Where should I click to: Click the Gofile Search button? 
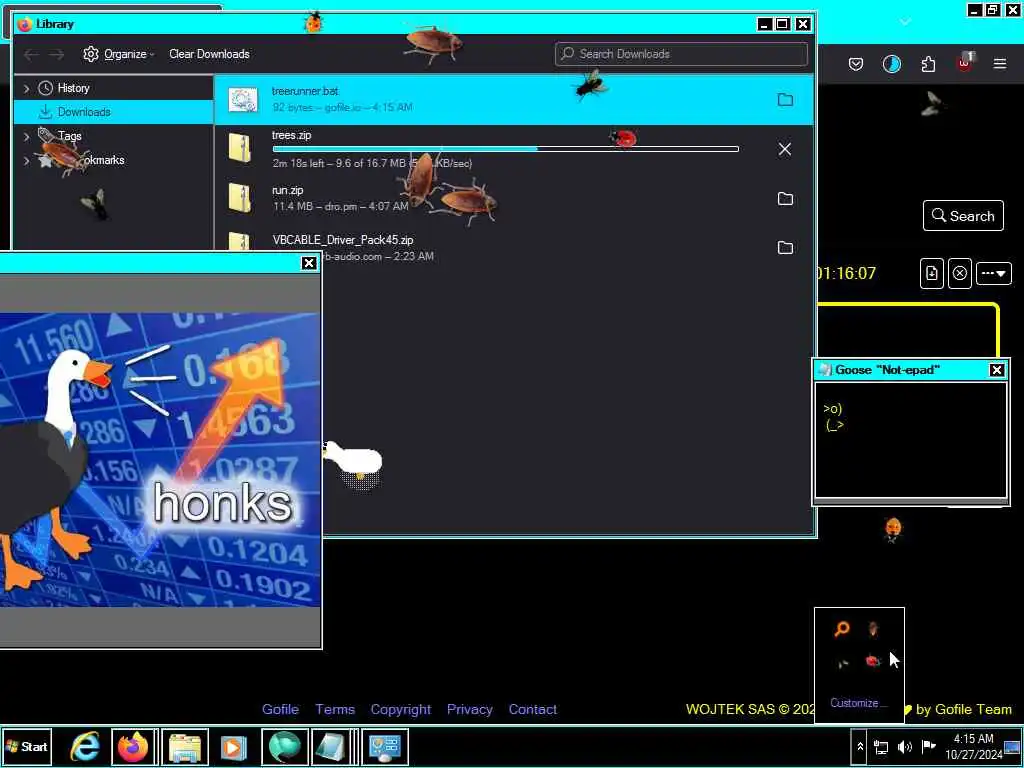(x=963, y=216)
